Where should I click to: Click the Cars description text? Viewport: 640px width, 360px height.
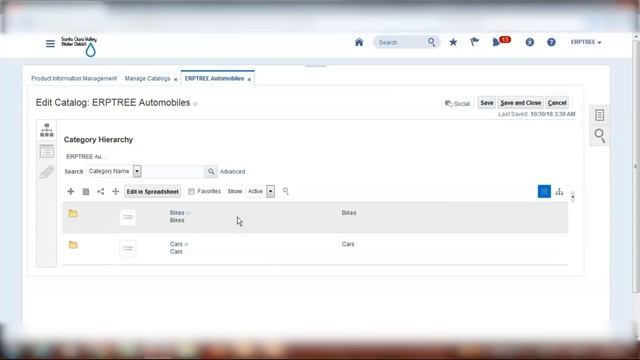(x=348, y=244)
